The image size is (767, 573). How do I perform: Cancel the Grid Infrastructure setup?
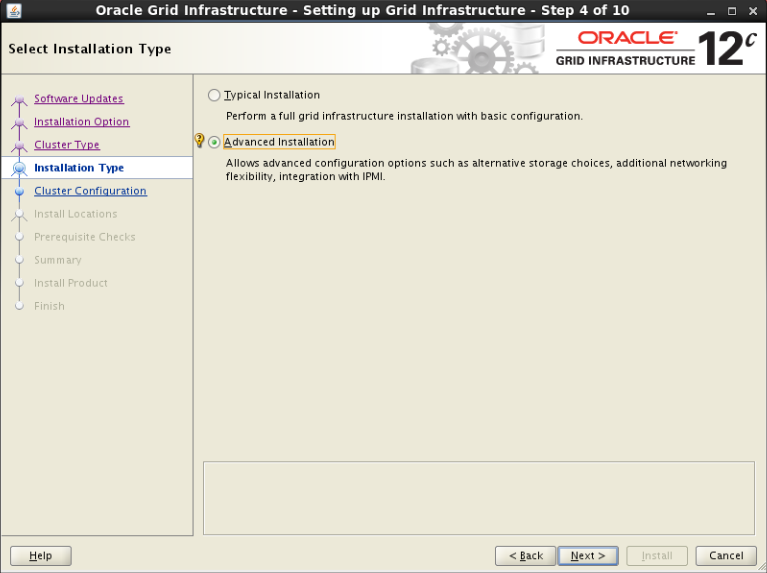click(726, 556)
